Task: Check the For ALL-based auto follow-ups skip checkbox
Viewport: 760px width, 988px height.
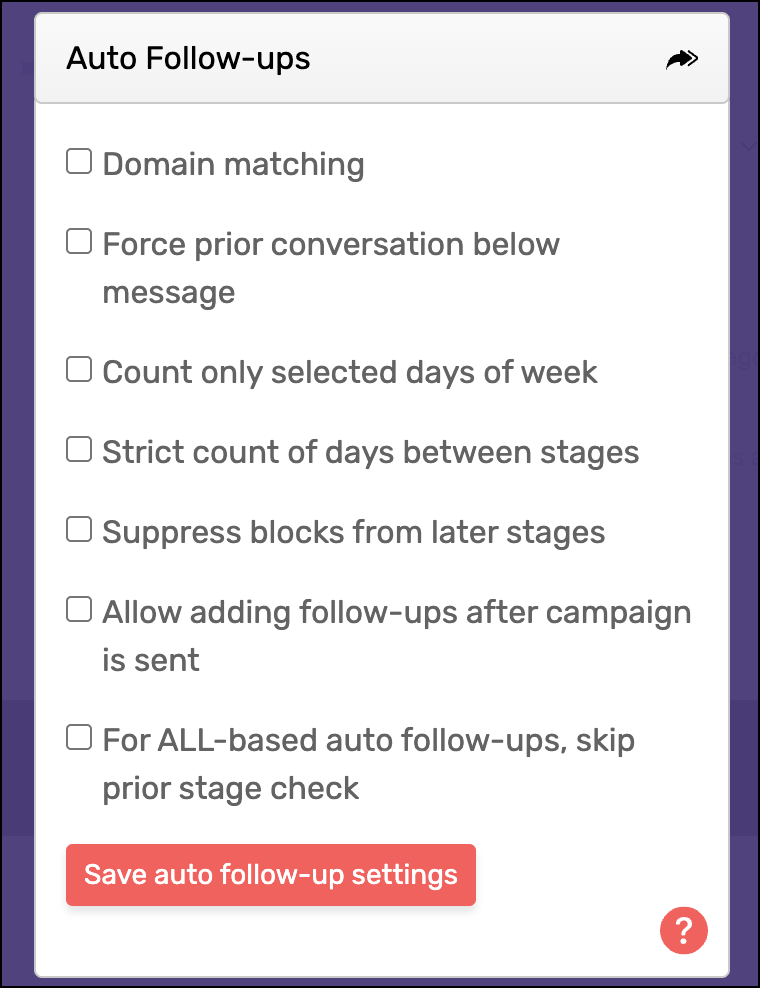Action: coord(79,737)
